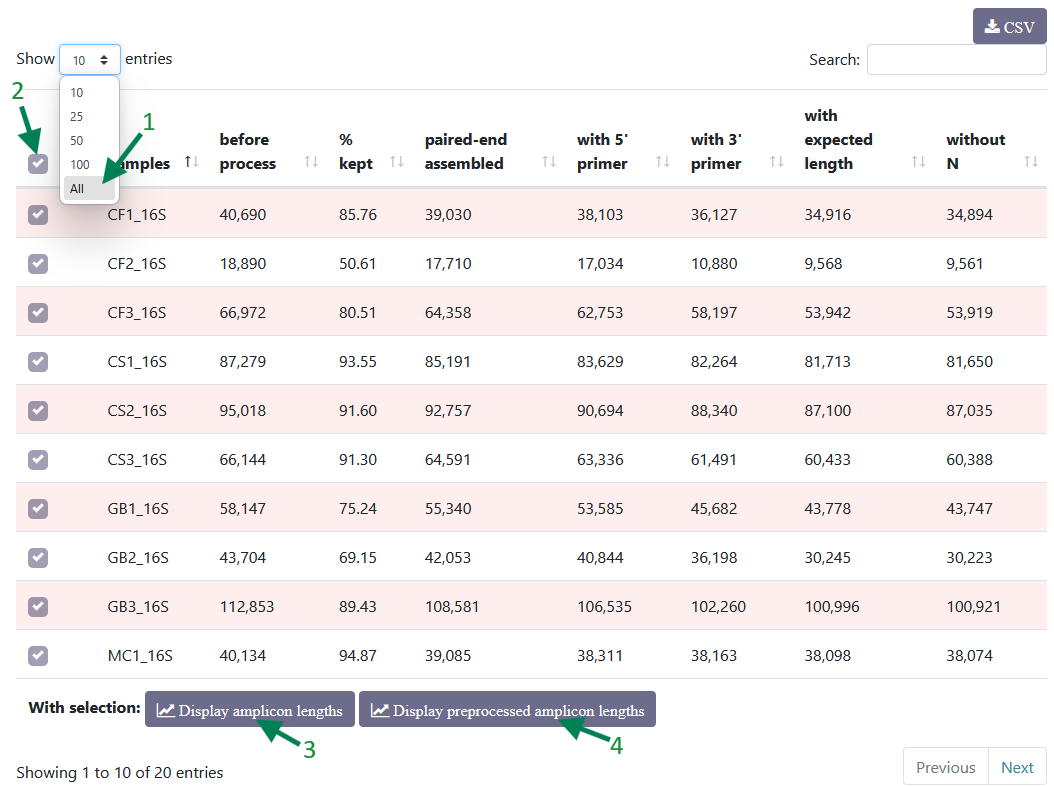Uncheck the GB3_16S row checkbox
Image resolution: width=1054 pixels, height=786 pixels.
point(38,606)
